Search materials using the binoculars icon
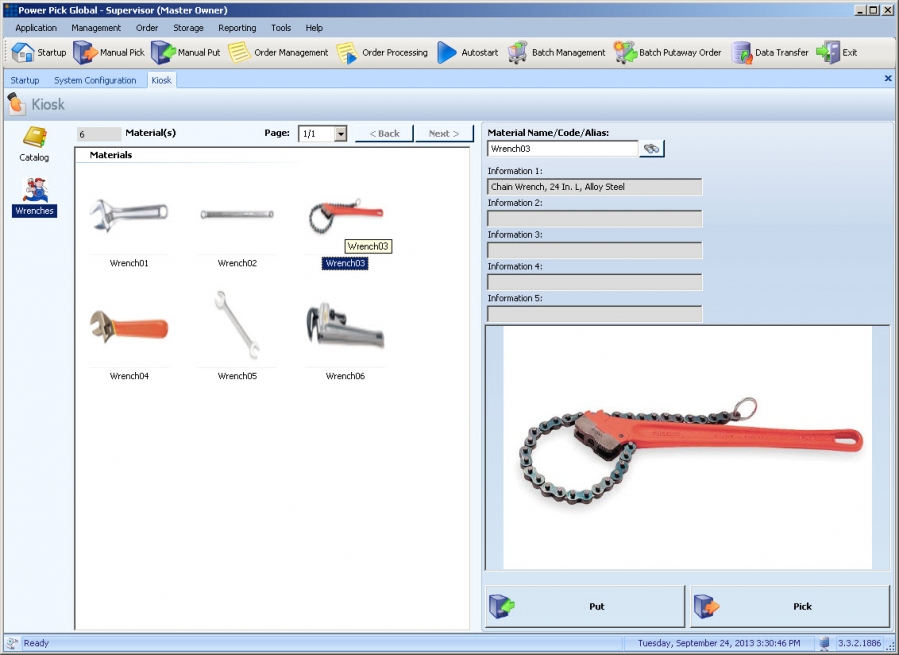 click(652, 147)
